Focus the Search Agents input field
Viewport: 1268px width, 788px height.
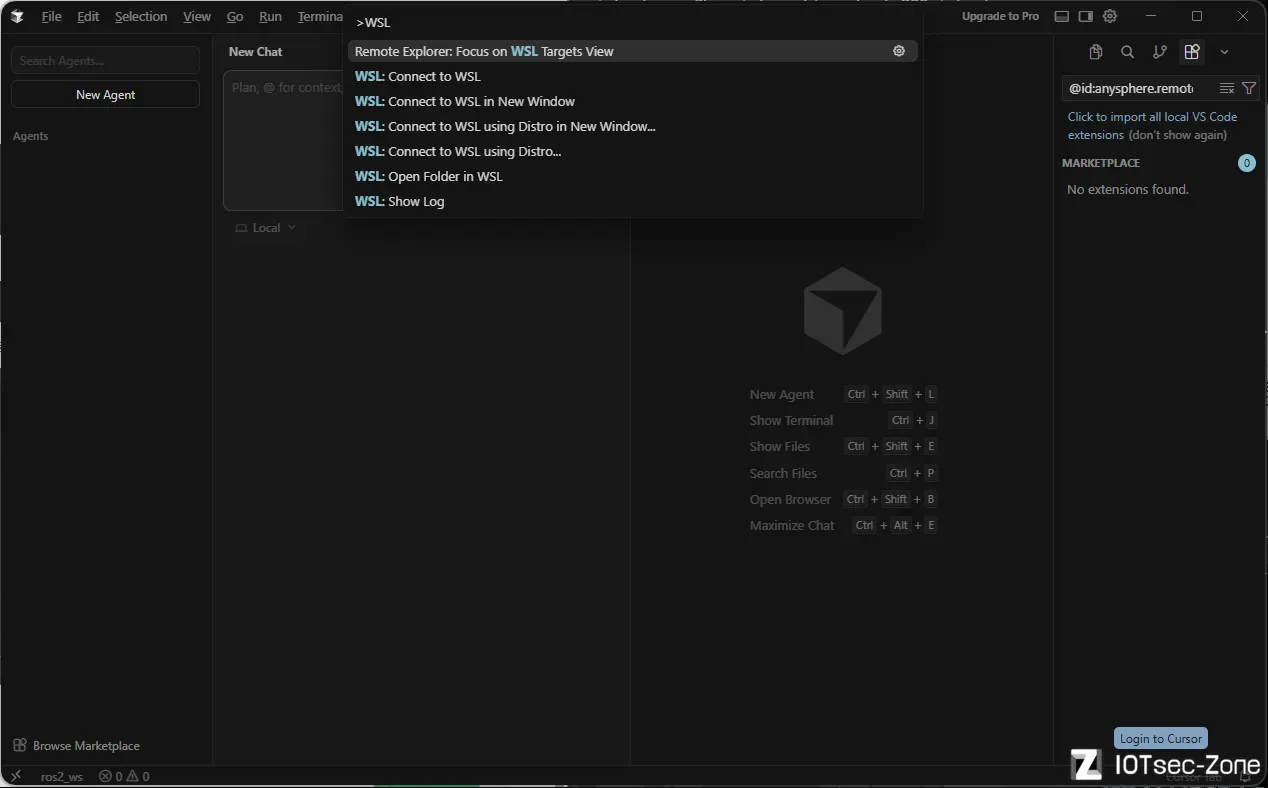point(105,61)
